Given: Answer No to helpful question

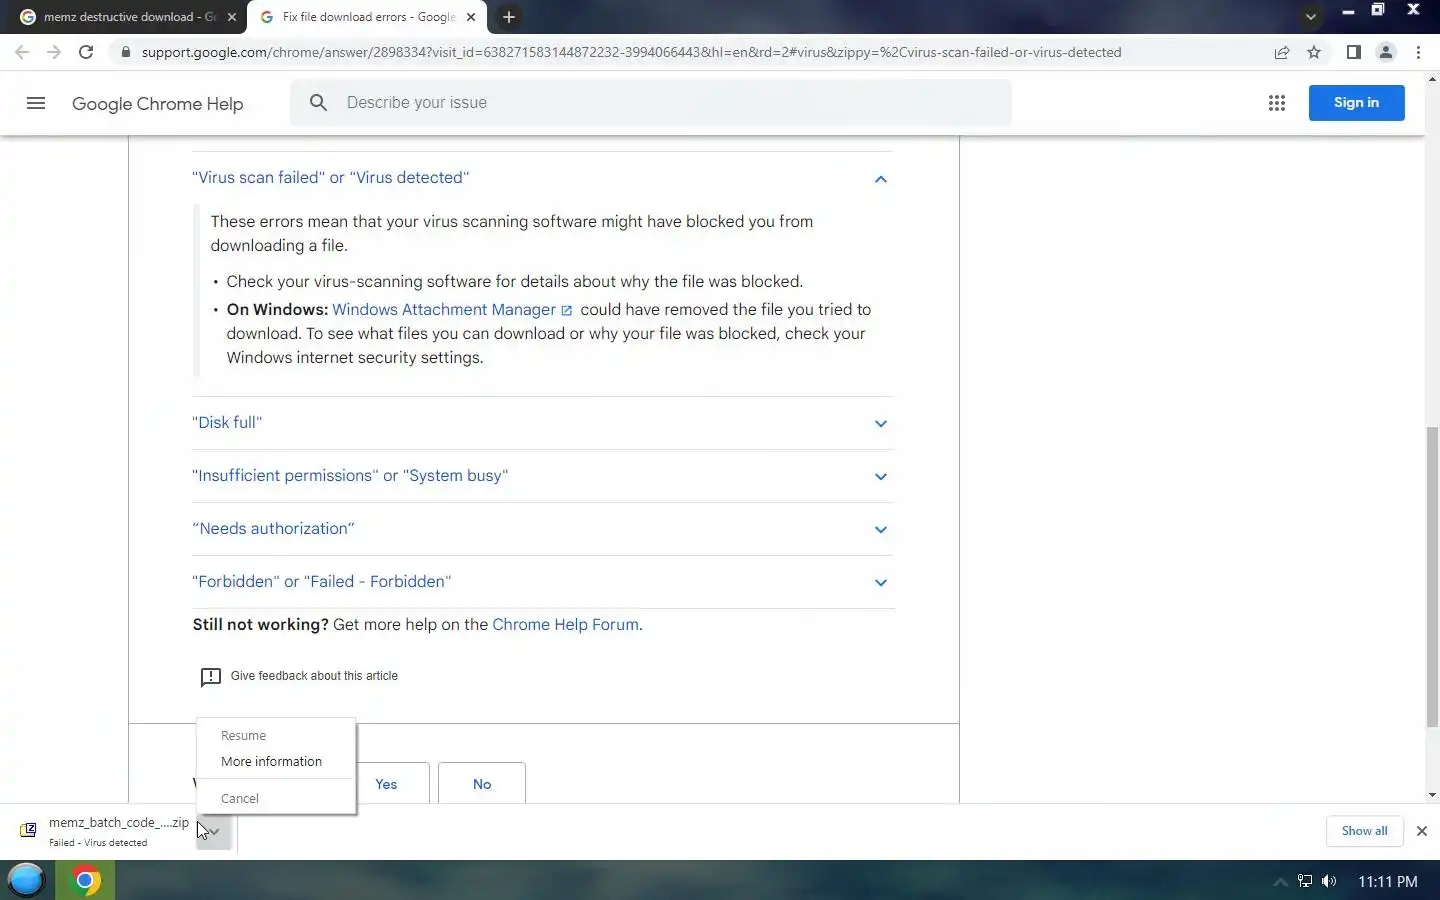Looking at the screenshot, I should pyautogui.click(x=482, y=784).
